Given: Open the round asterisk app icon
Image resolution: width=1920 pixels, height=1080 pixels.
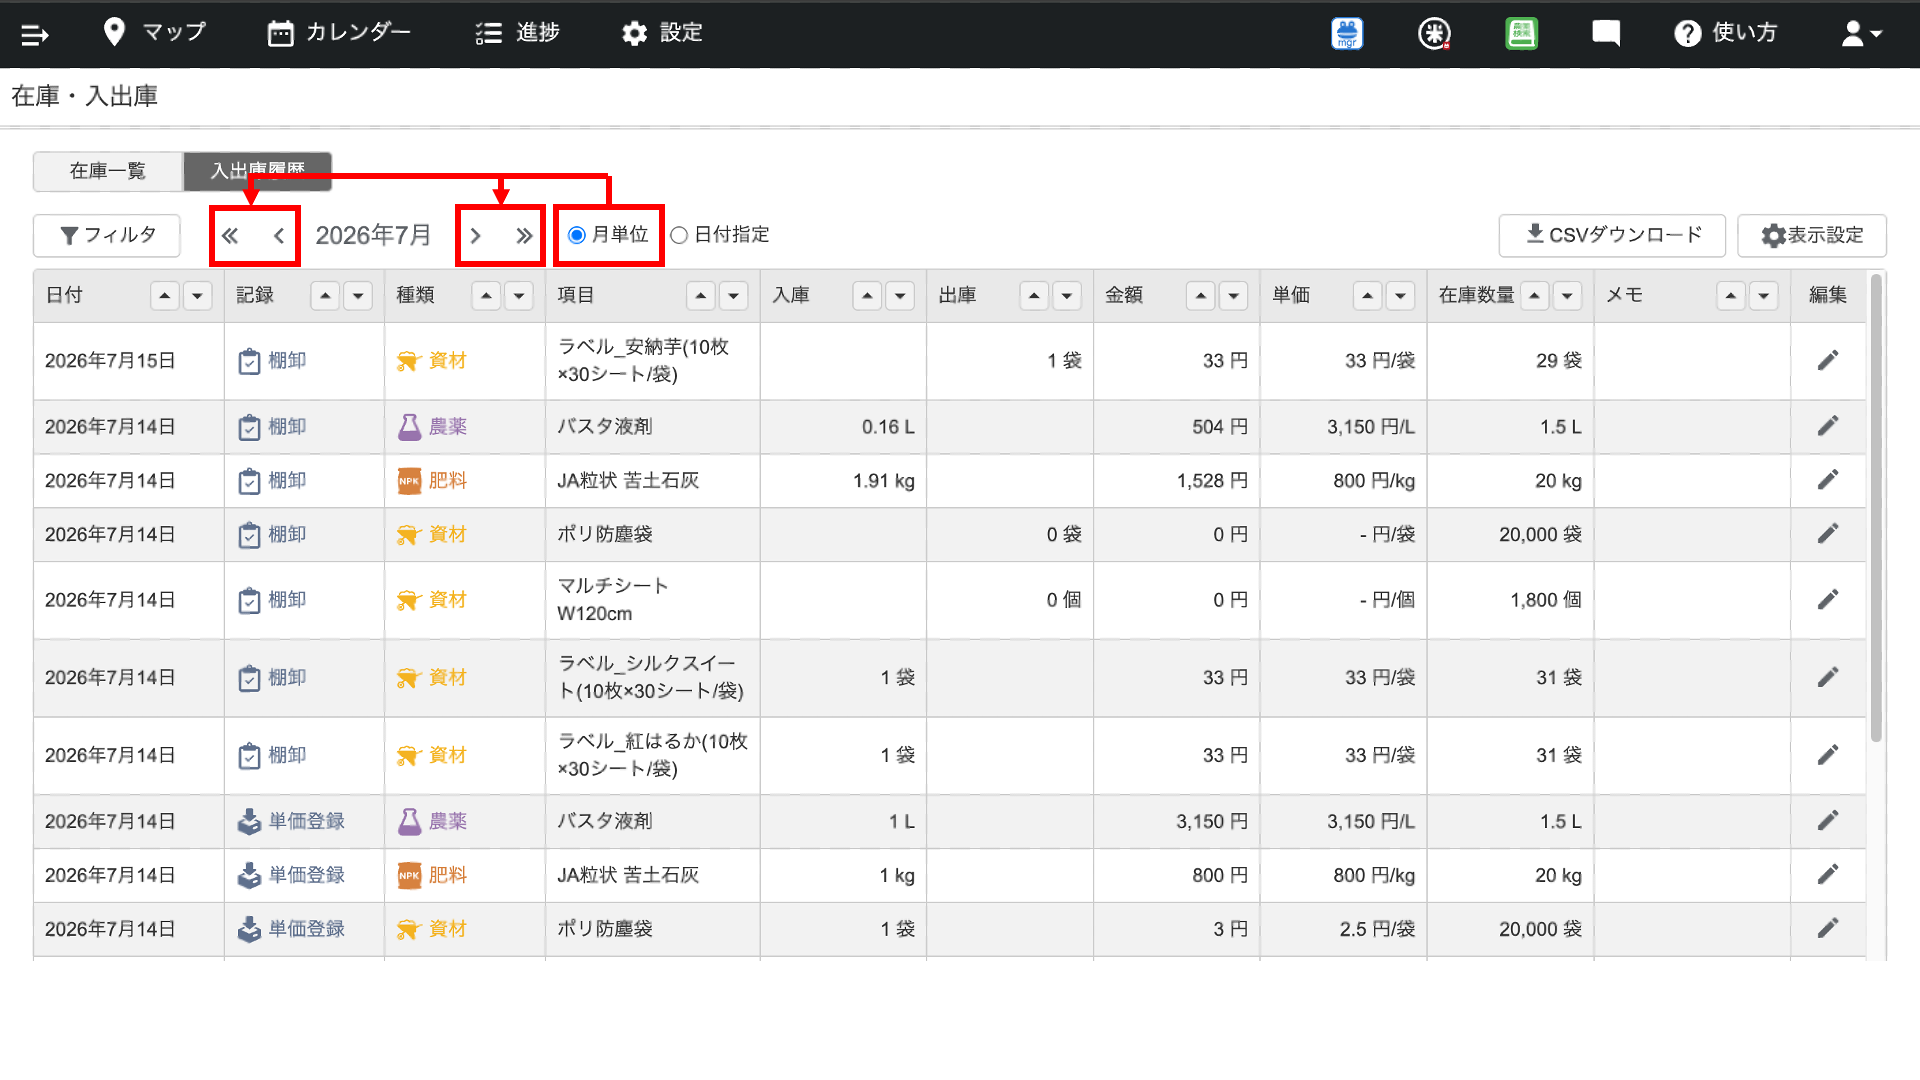Looking at the screenshot, I should (x=1434, y=34).
